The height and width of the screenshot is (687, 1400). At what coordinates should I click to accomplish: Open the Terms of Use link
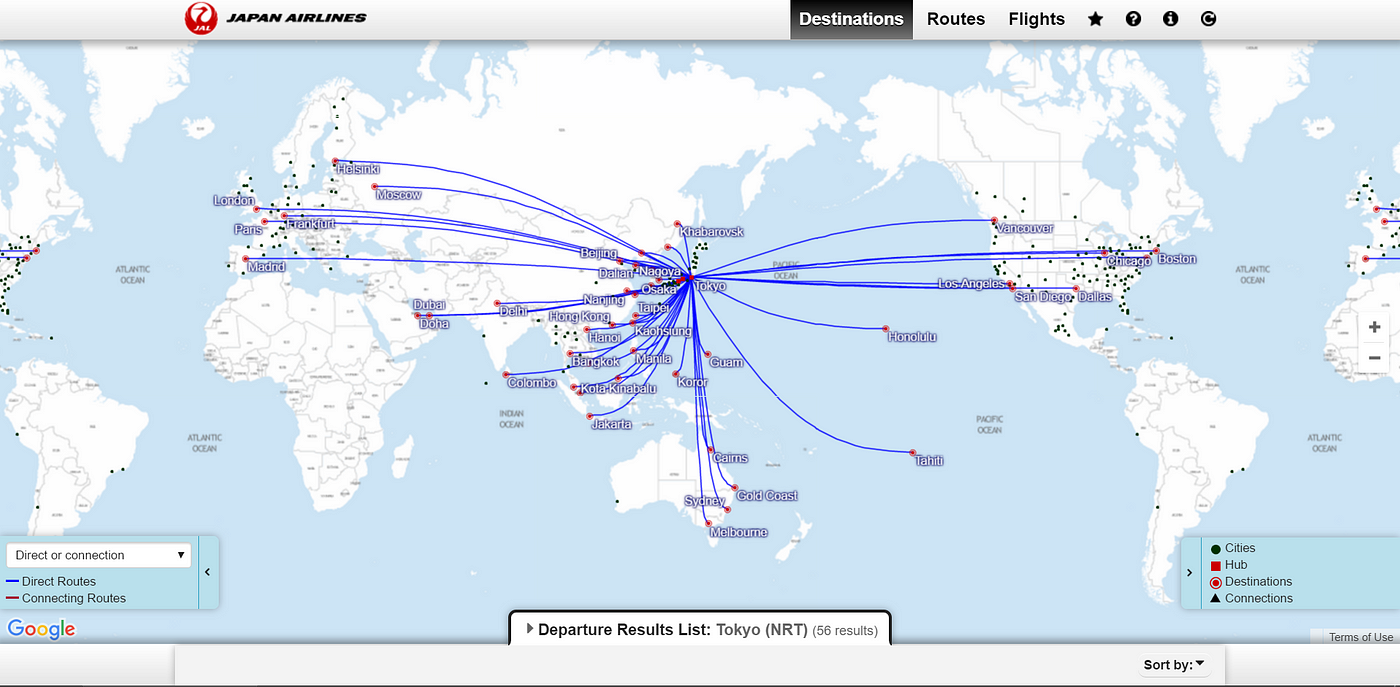point(1361,637)
